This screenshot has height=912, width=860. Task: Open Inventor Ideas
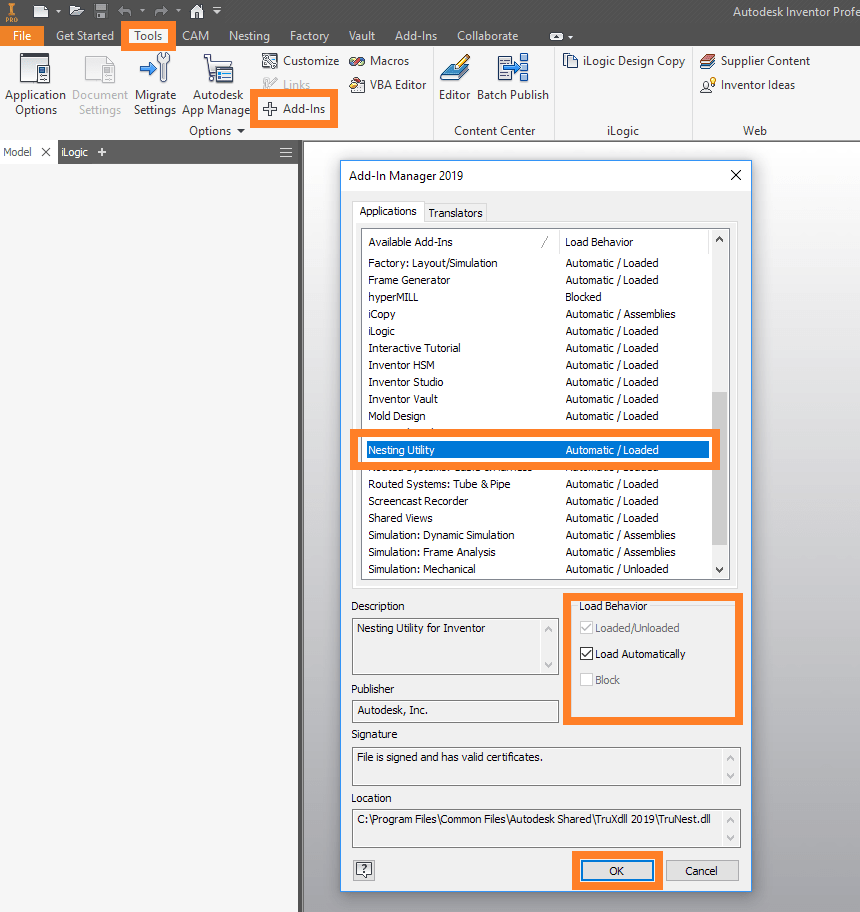coord(747,85)
